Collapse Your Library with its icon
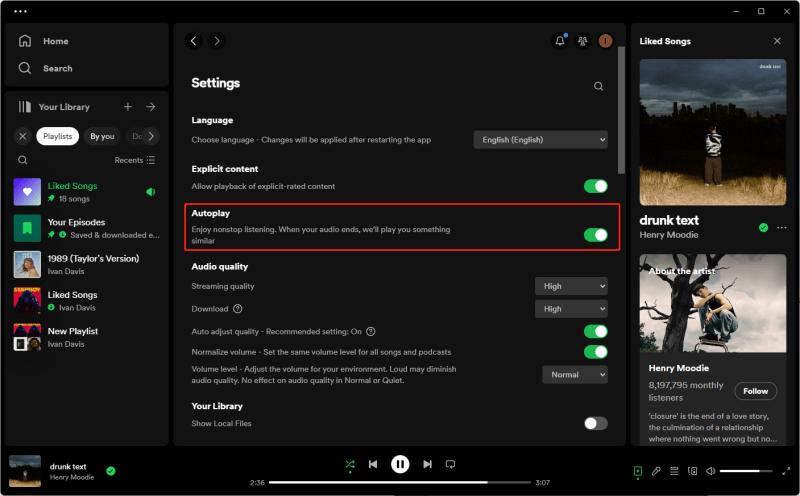 [x=24, y=107]
